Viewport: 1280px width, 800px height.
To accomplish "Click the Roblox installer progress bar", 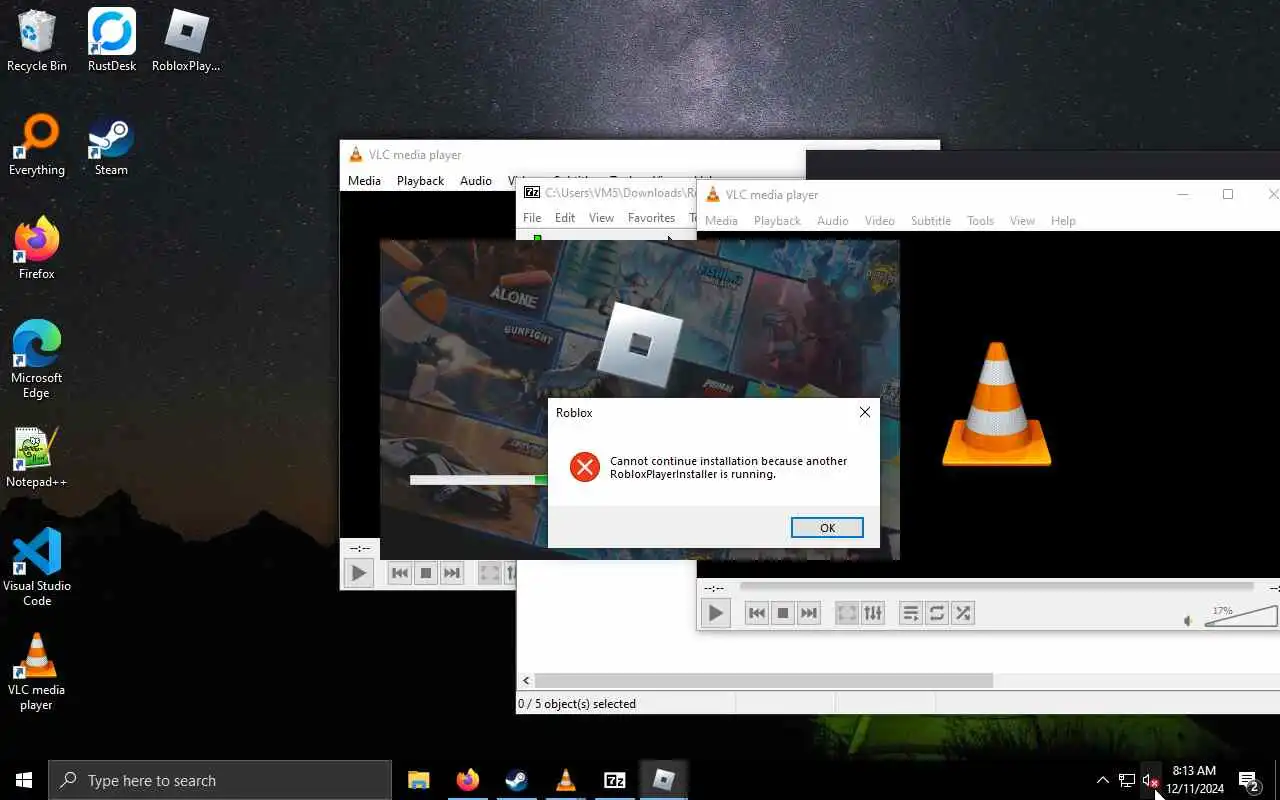I will coord(479,480).
